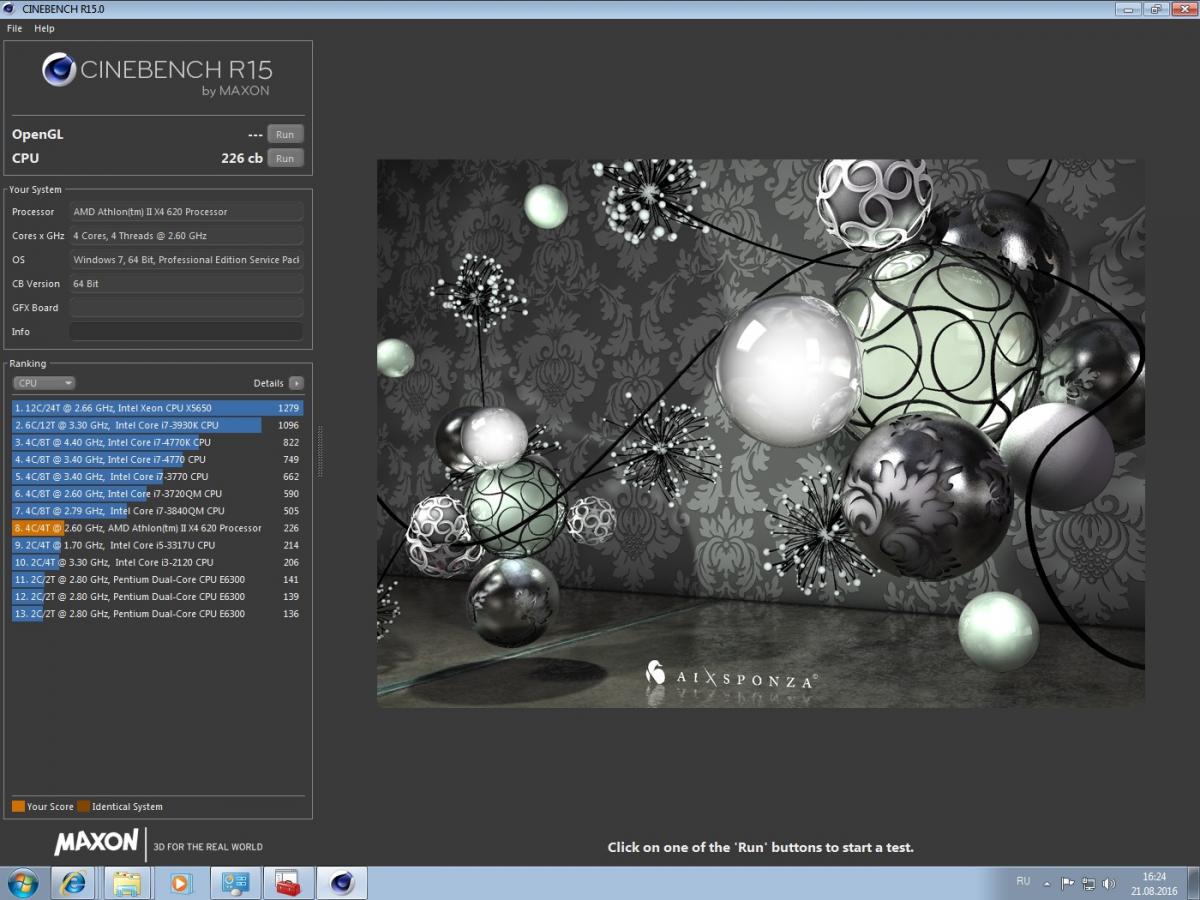Select ranking row 4, Core i7-4770 CPU
The image size is (1200, 900).
tap(158, 459)
